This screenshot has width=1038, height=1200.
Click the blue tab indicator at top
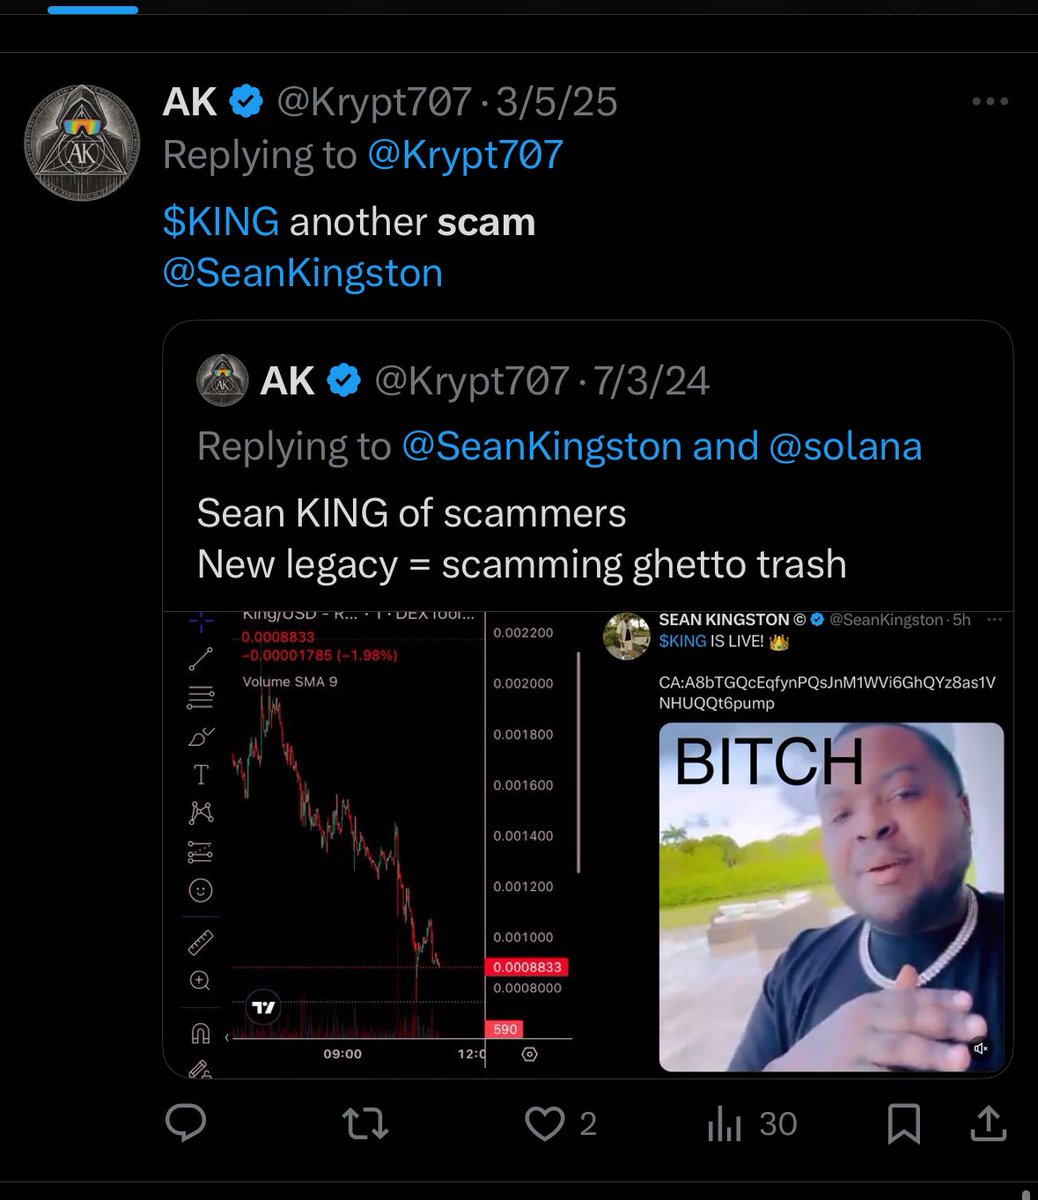(x=92, y=10)
